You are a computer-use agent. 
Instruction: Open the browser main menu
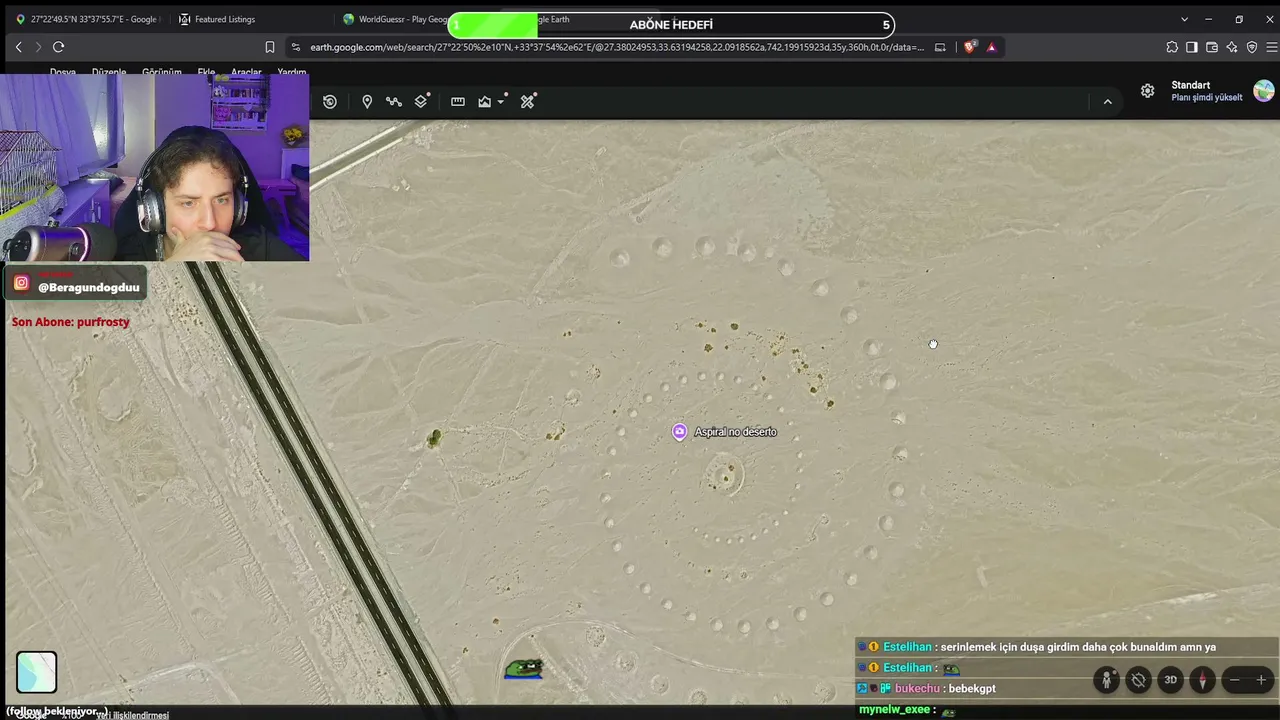pyautogui.click(x=1272, y=47)
